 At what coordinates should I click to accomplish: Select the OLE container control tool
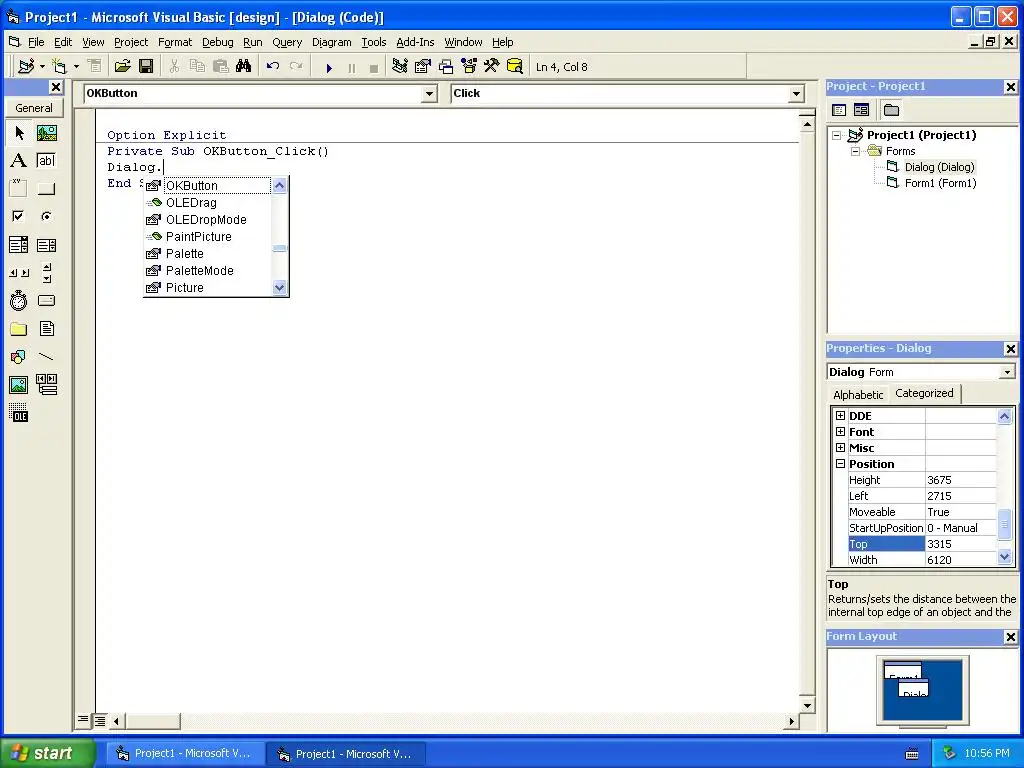point(19,413)
